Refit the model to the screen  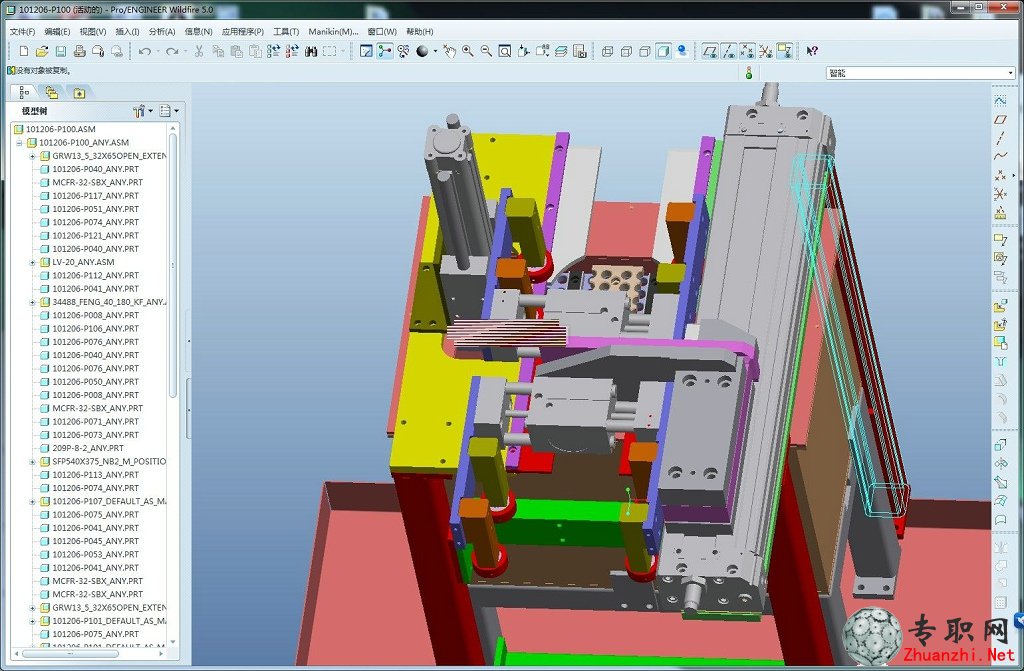pyautogui.click(x=505, y=51)
